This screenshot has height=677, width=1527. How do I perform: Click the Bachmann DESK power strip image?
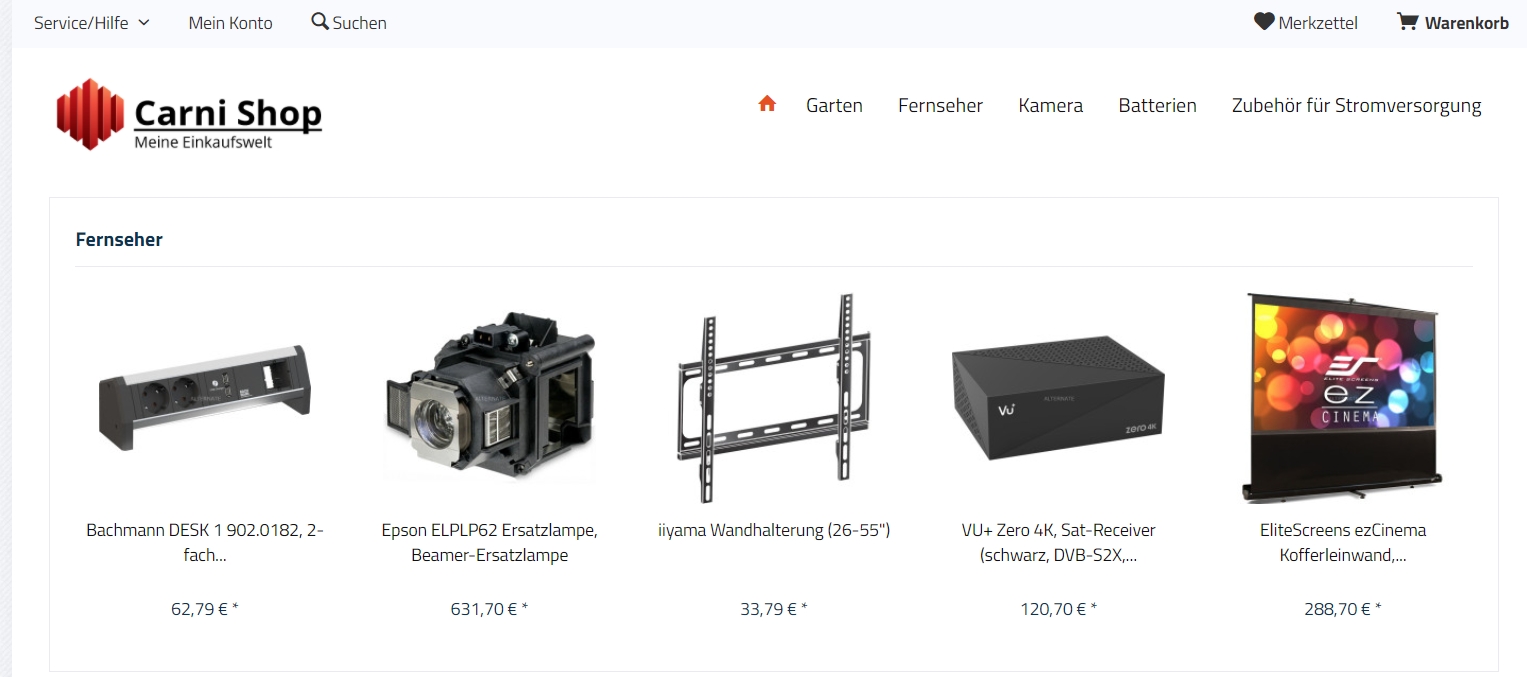pyautogui.click(x=205, y=398)
